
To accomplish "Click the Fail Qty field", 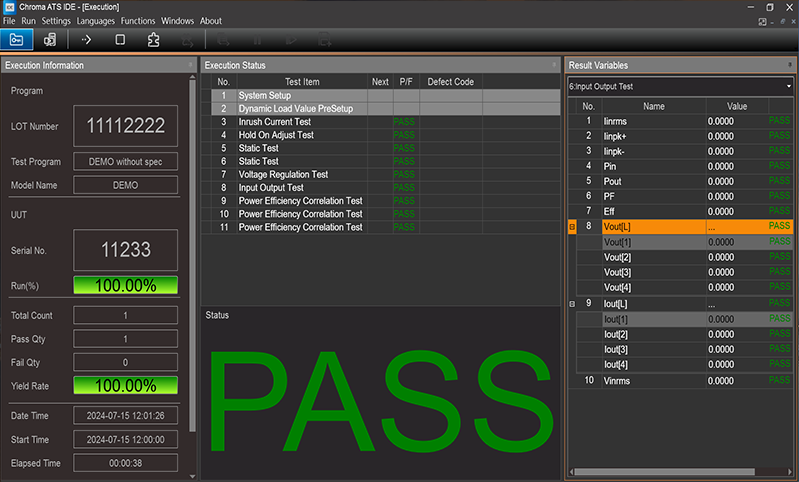I will tap(125, 362).
